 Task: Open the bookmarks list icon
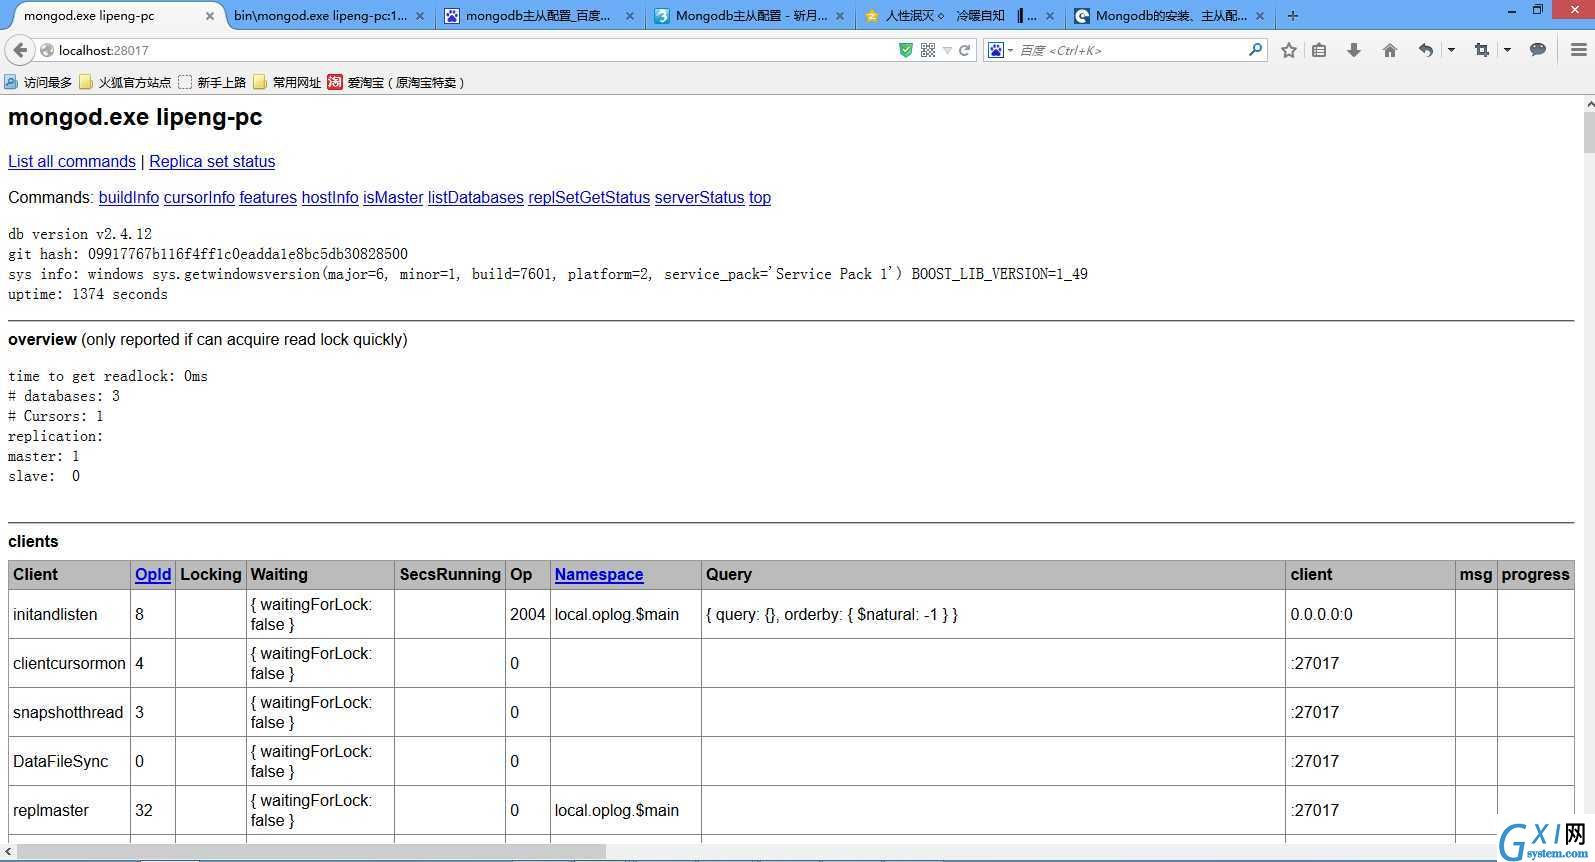(x=1320, y=50)
